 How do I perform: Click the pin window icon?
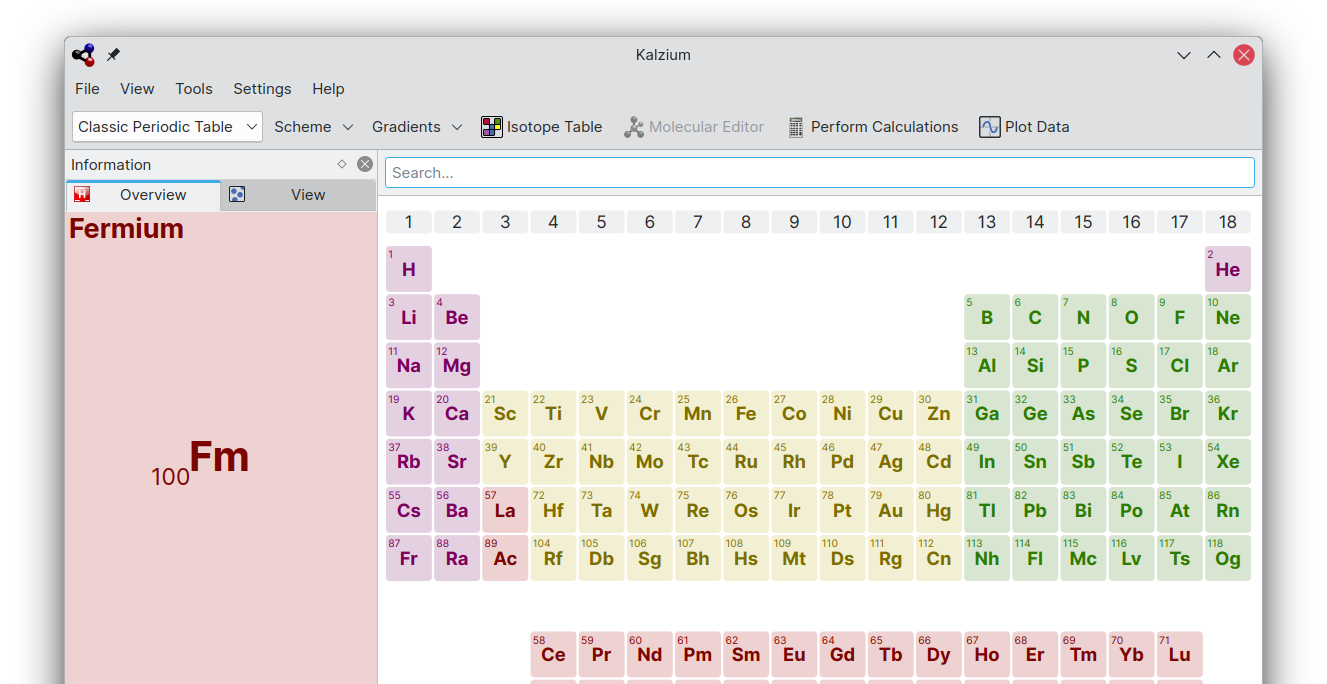[113, 55]
